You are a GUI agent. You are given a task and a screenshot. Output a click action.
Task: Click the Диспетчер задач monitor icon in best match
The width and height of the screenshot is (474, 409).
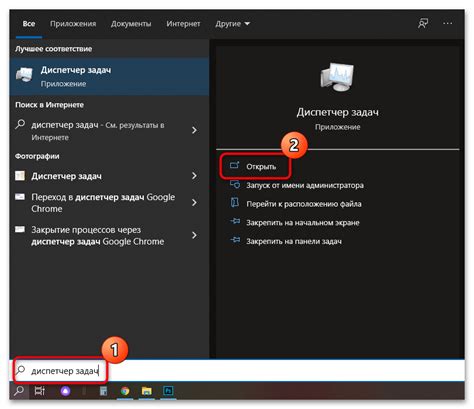click(24, 75)
